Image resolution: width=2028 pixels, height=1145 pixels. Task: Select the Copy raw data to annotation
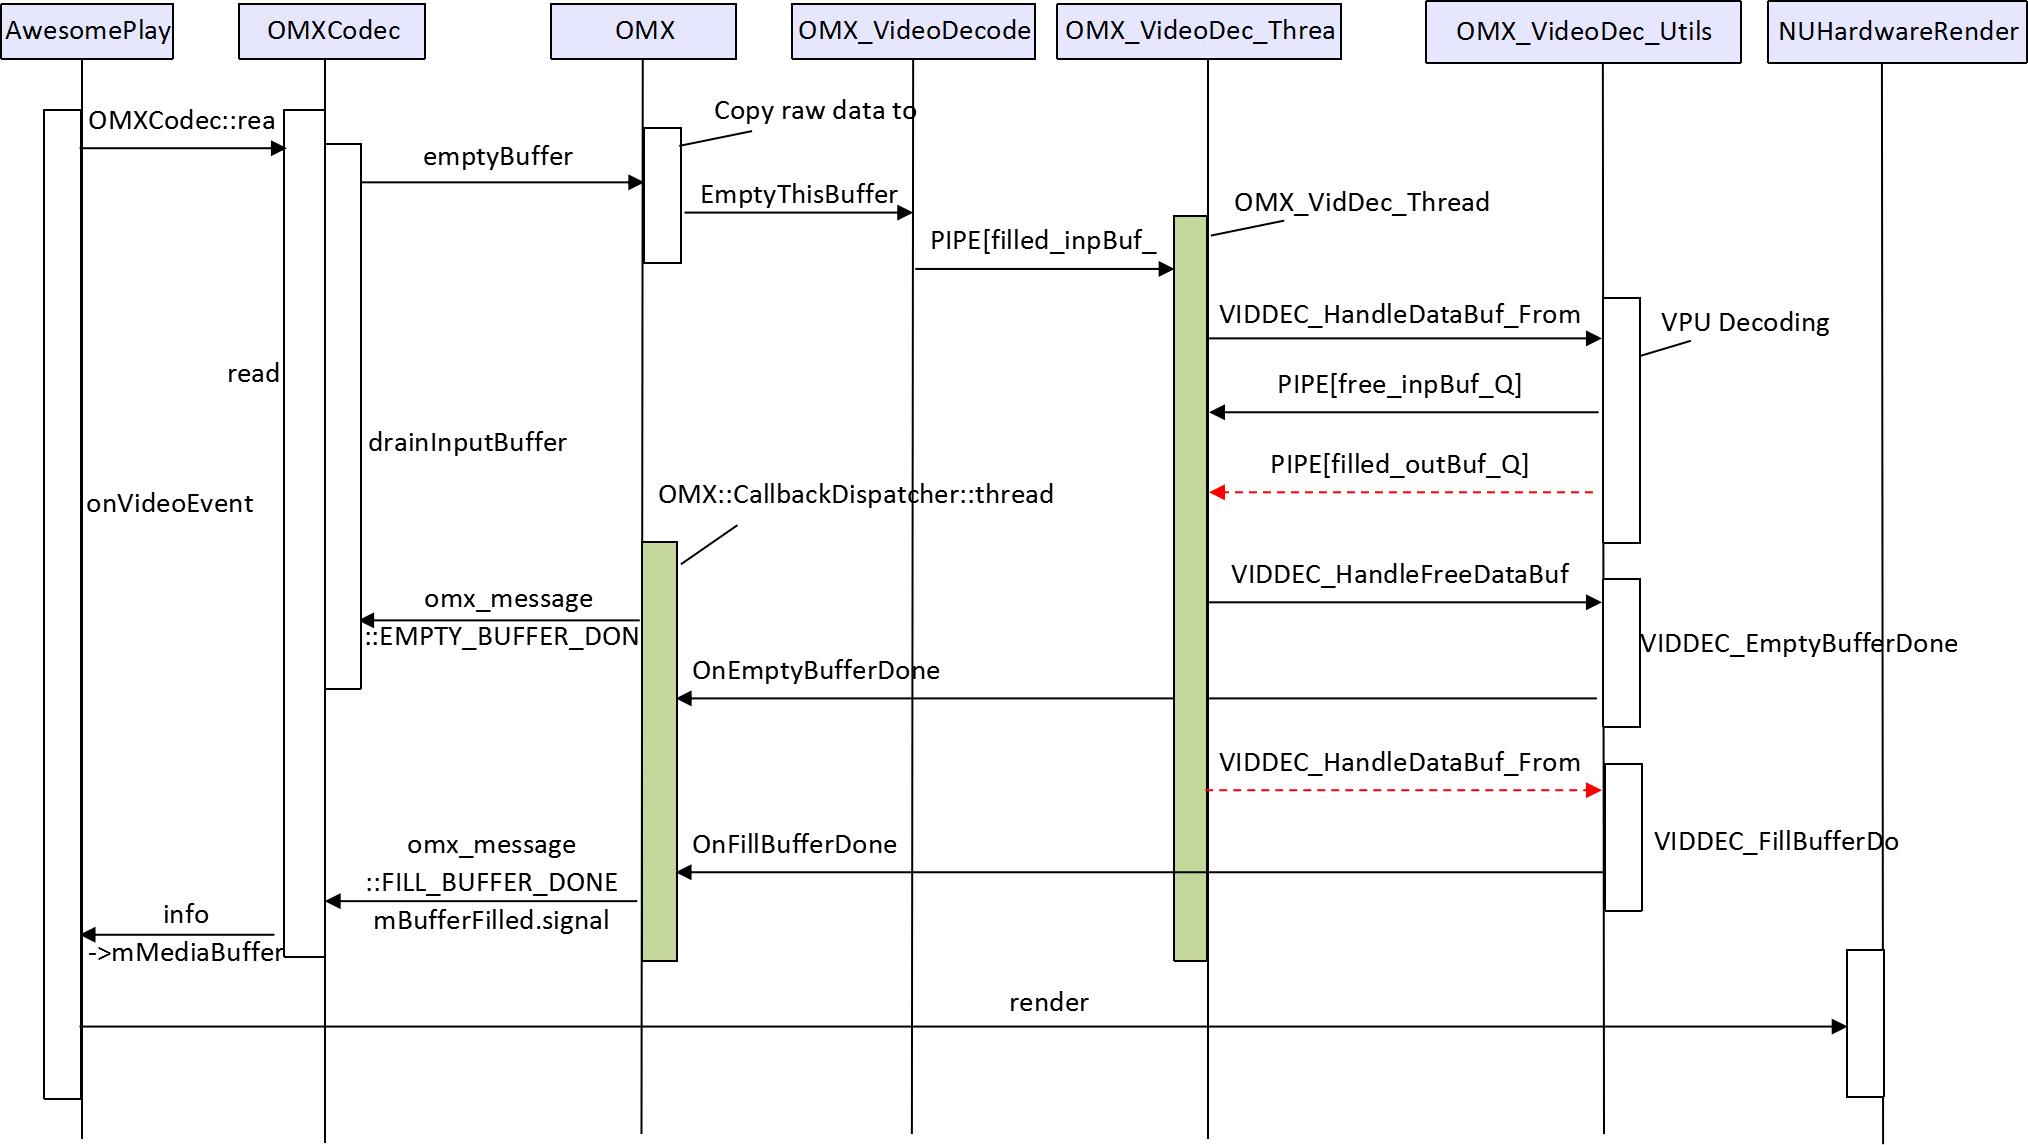pos(813,111)
